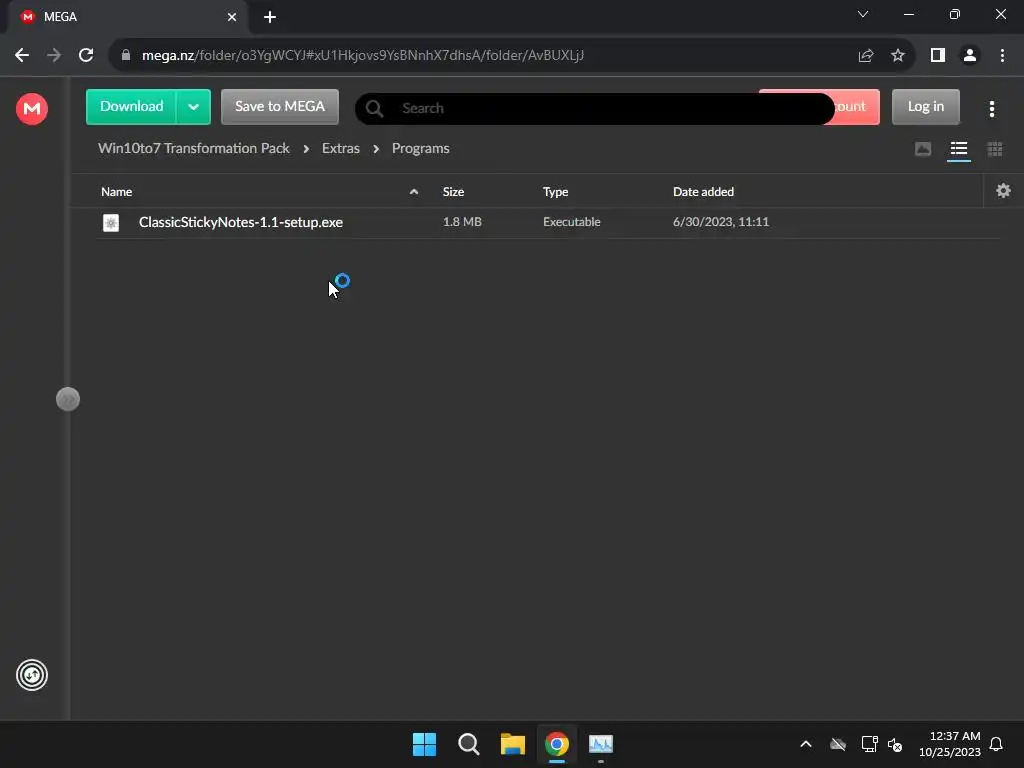Click the MEGA logo icon in sidebar

[31, 108]
